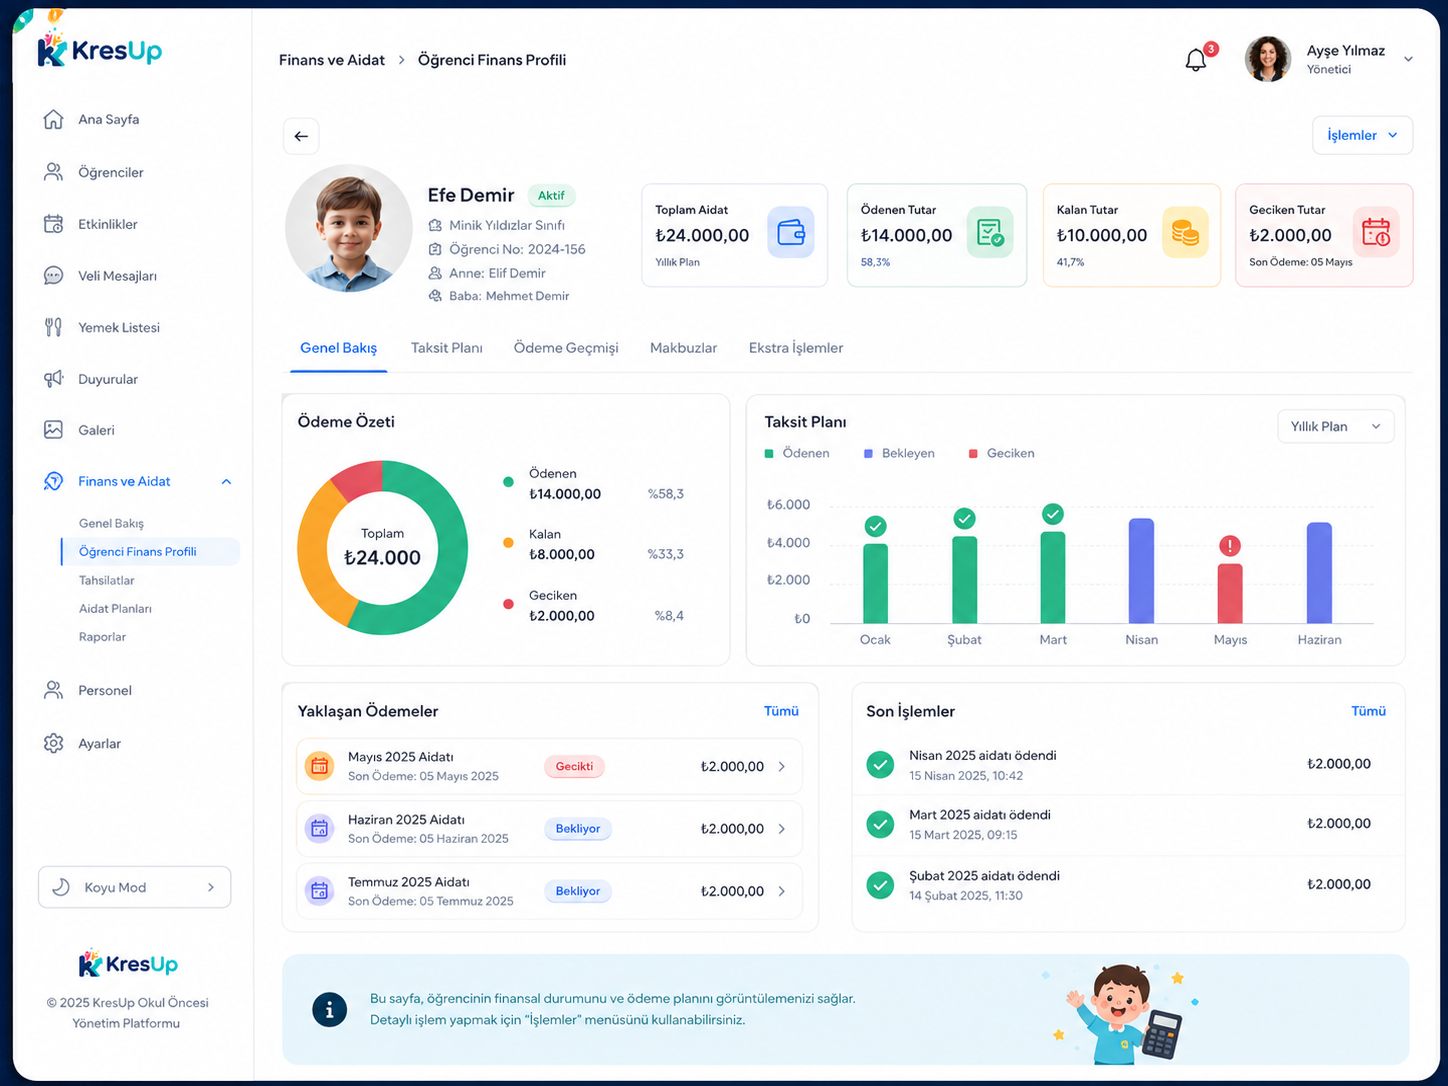The height and width of the screenshot is (1086, 1448).
Task: Click the Galeri image icon
Action: pos(53,430)
